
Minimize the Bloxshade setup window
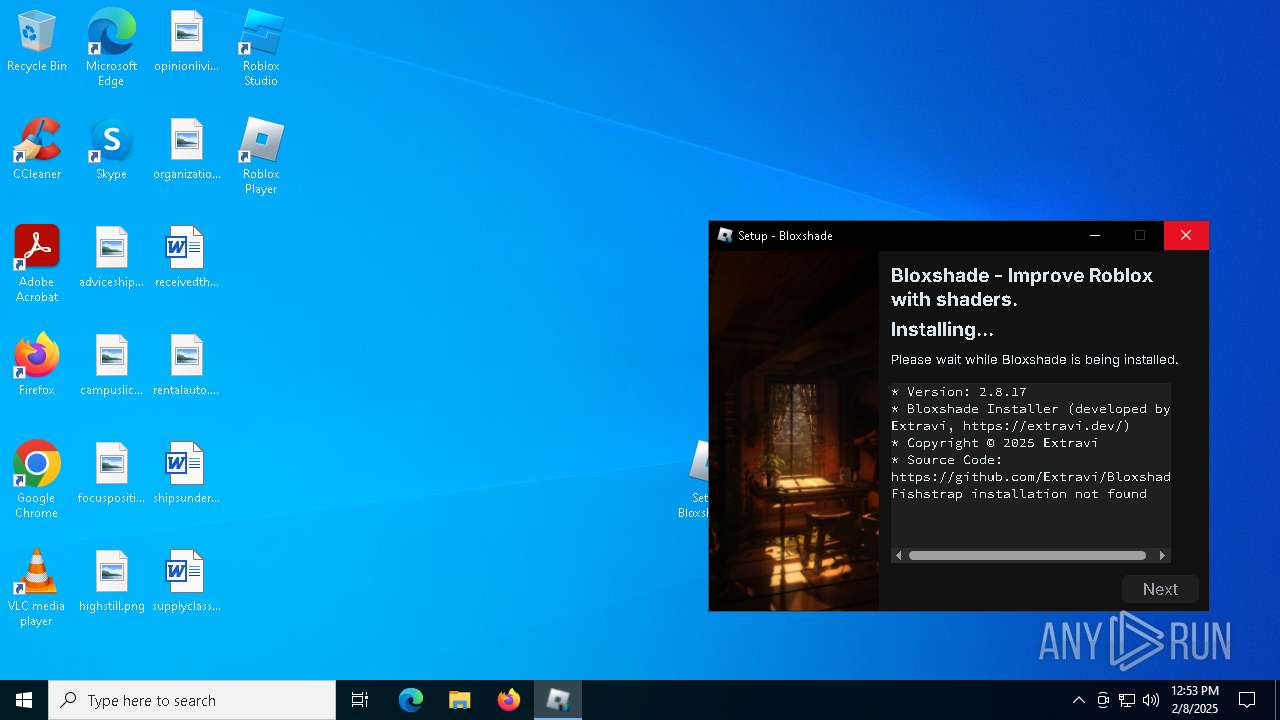(x=1095, y=235)
